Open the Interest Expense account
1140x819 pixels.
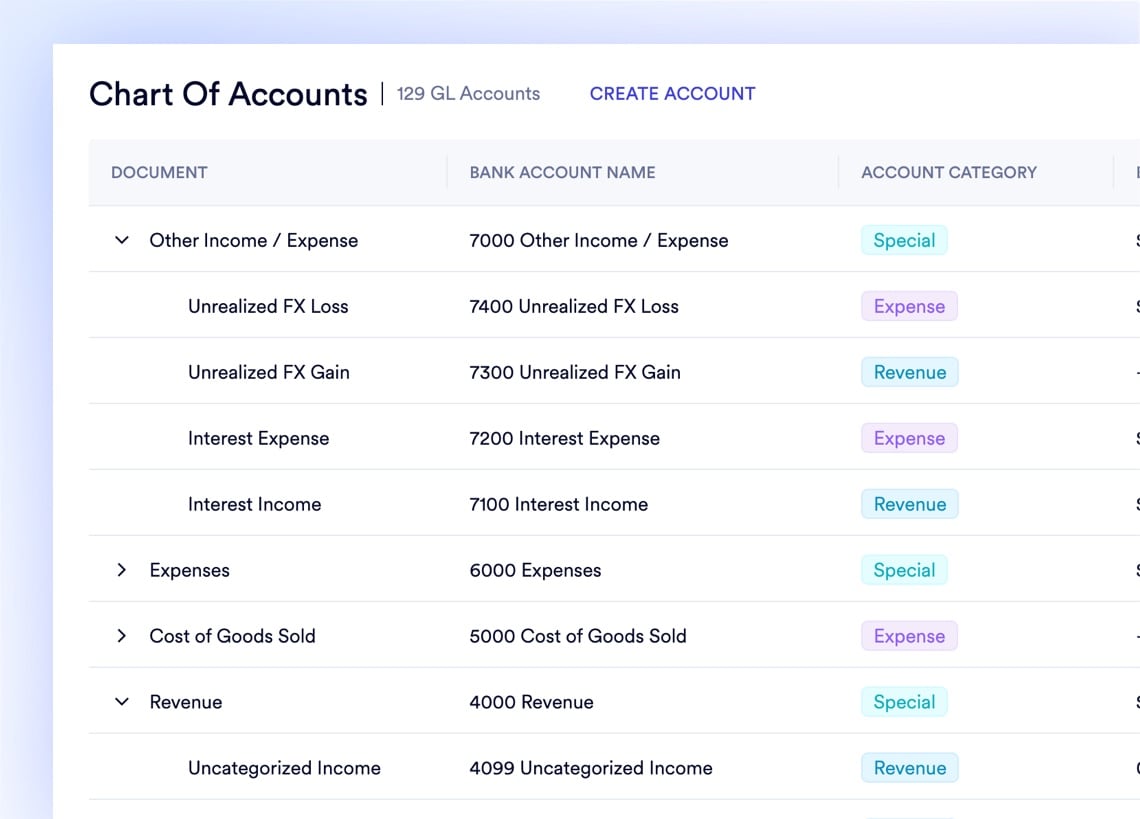pyautogui.click(x=258, y=438)
